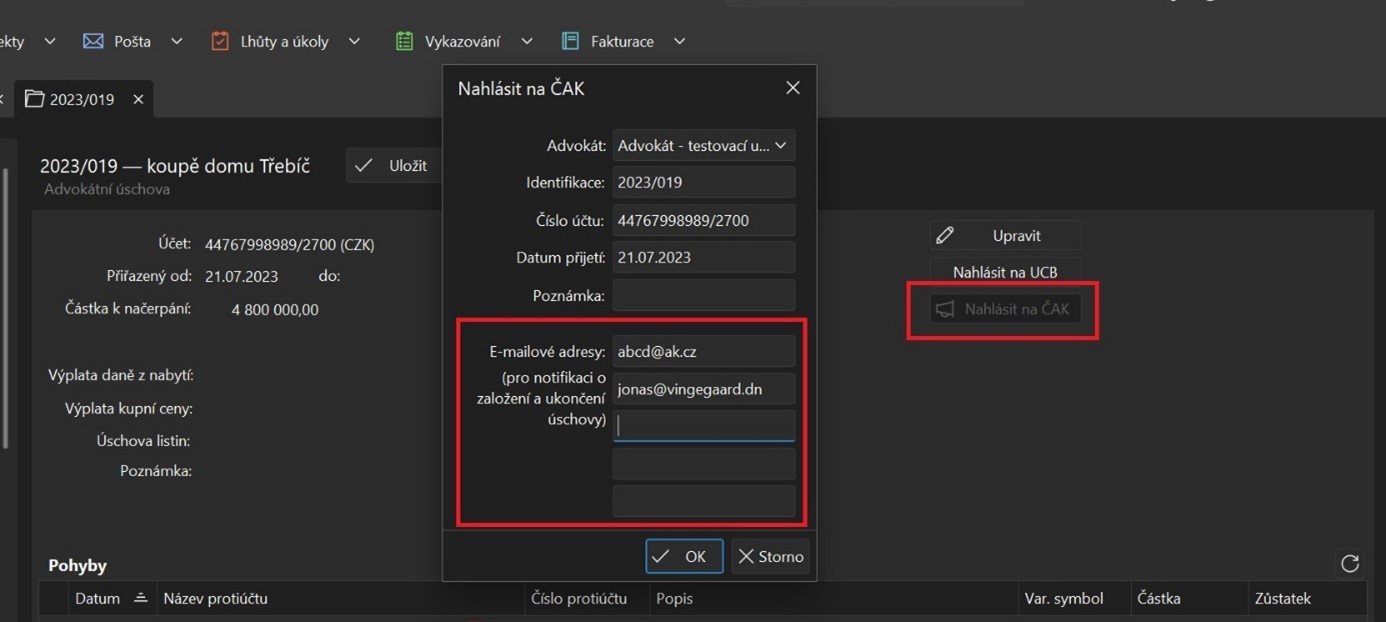Close the 2023/019 tab
The image size is (1386, 622).
coord(138,99)
